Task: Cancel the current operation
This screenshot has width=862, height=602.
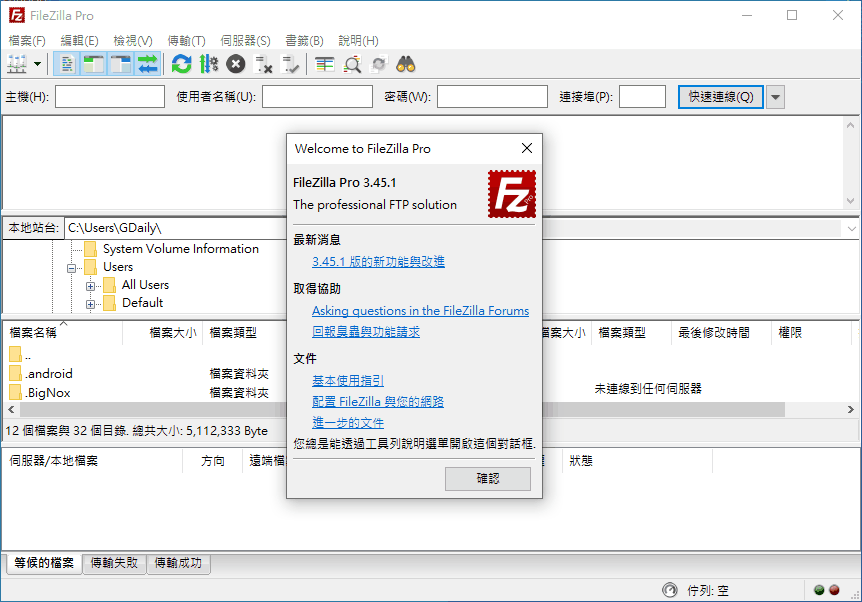Action: point(236,64)
